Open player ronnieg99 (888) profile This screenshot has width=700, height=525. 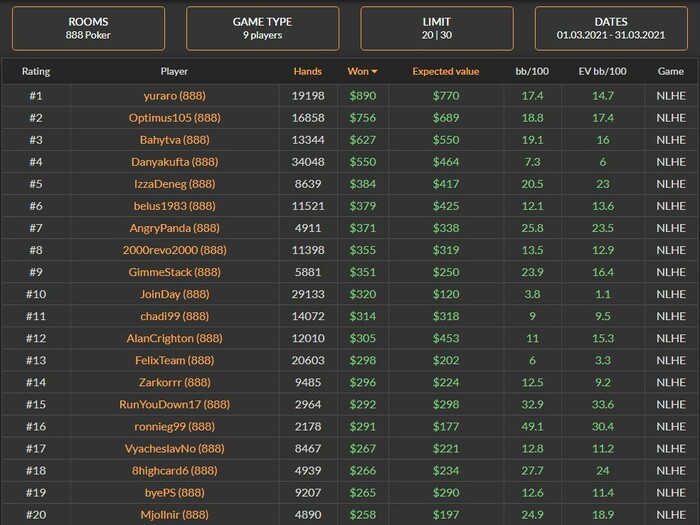175,426
